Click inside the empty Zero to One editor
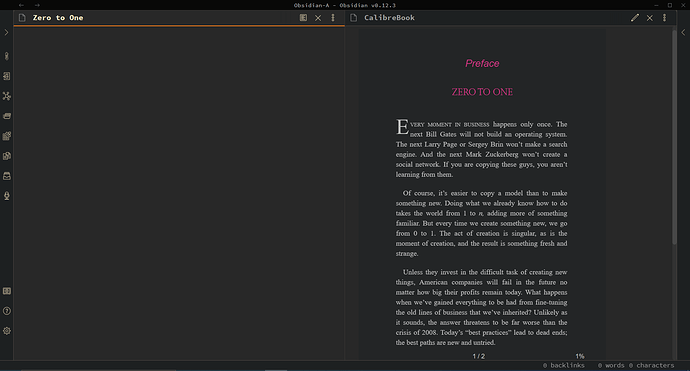 179,193
